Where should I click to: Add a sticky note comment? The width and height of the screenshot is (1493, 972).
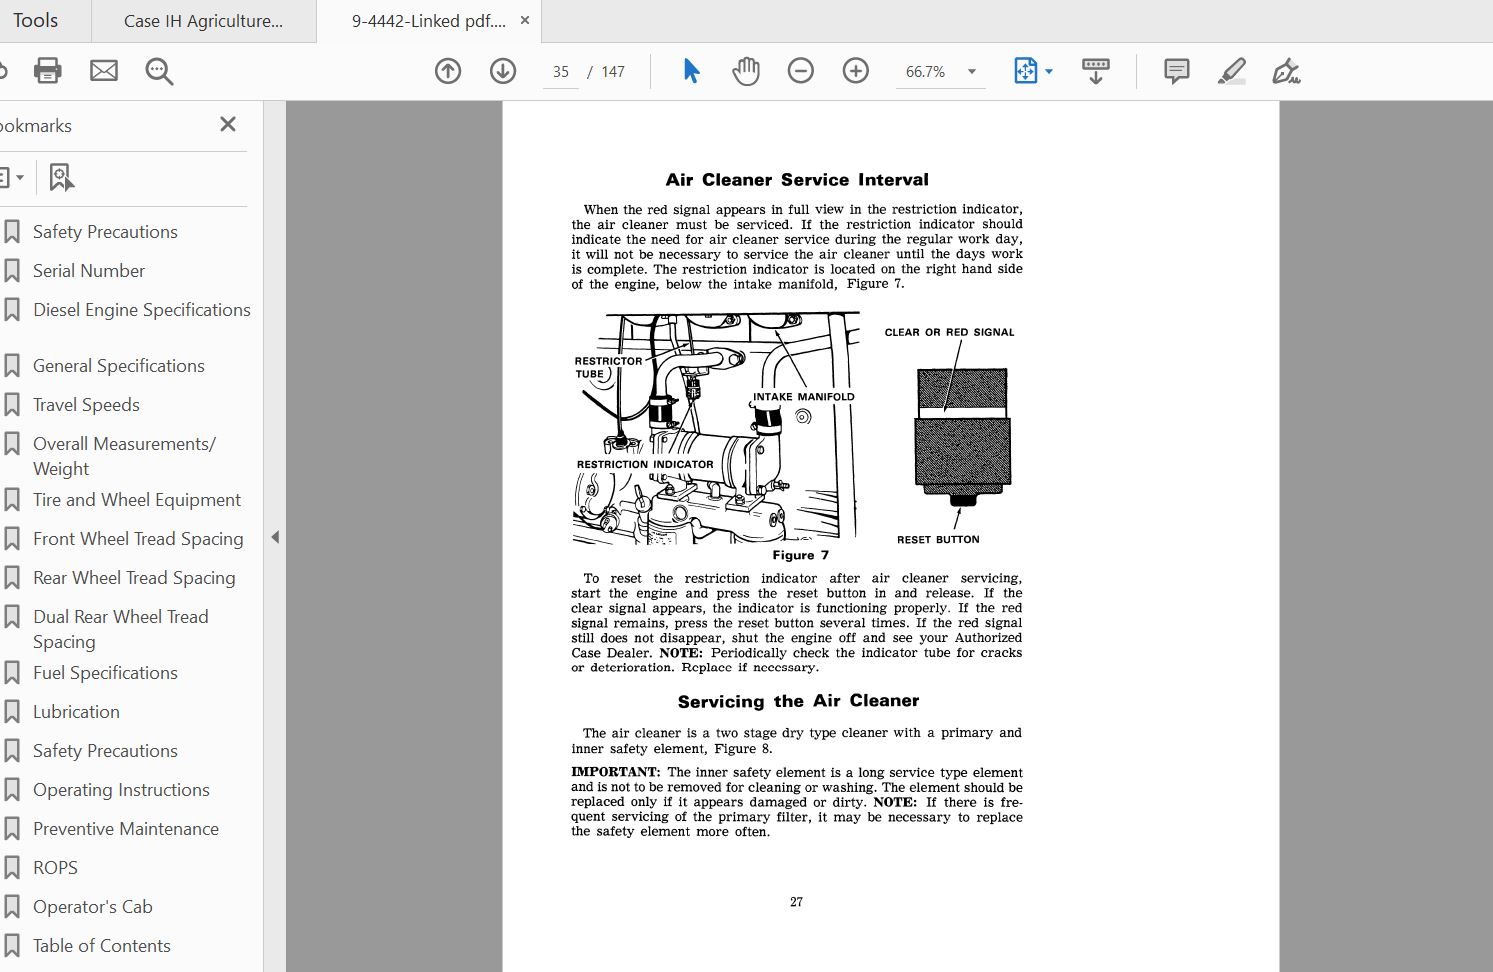click(1177, 71)
